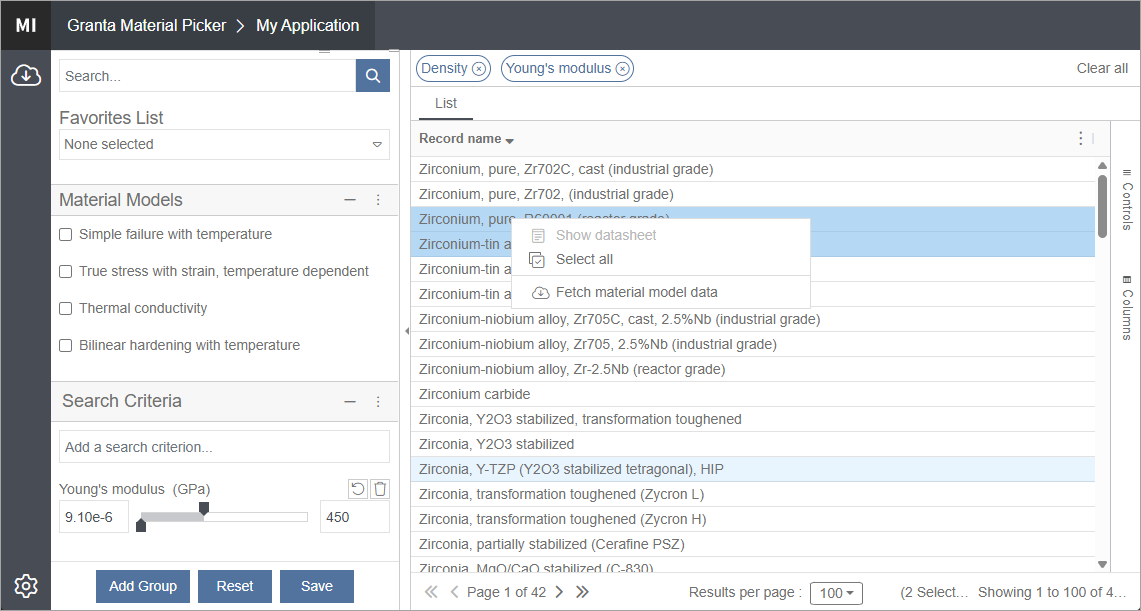Choose Select all from context menu
The image size is (1141, 611).
[x=661, y=259]
